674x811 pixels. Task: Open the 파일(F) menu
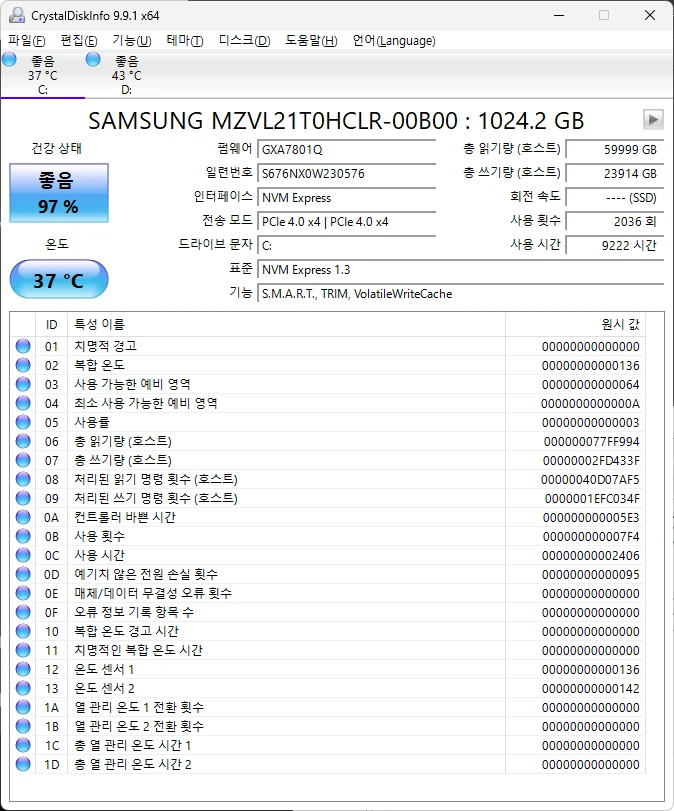pyautogui.click(x=26, y=40)
